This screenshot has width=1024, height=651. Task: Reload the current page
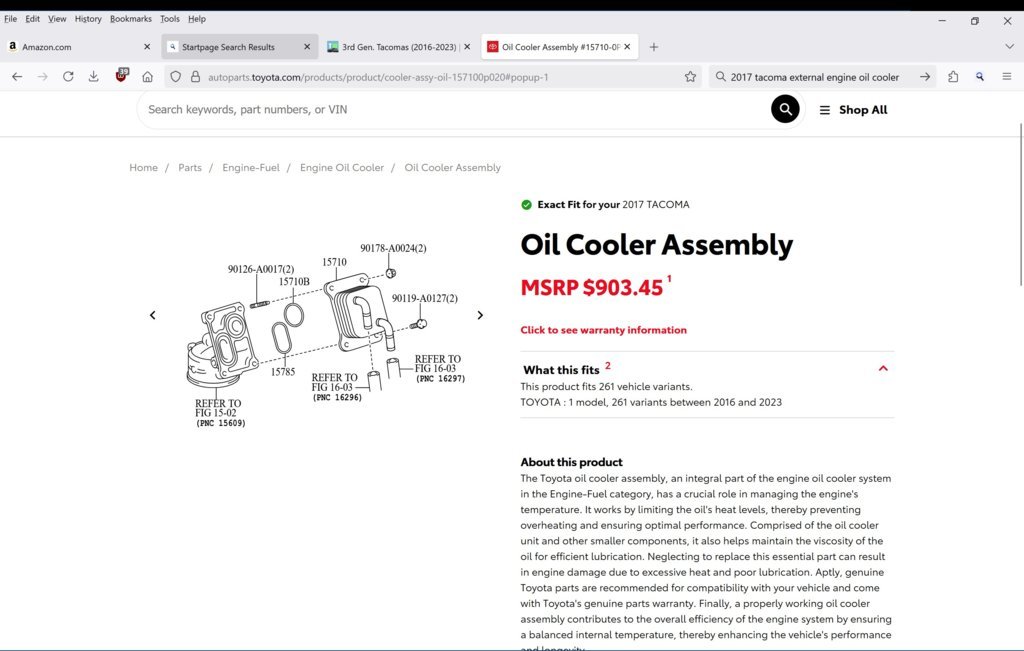point(68,77)
